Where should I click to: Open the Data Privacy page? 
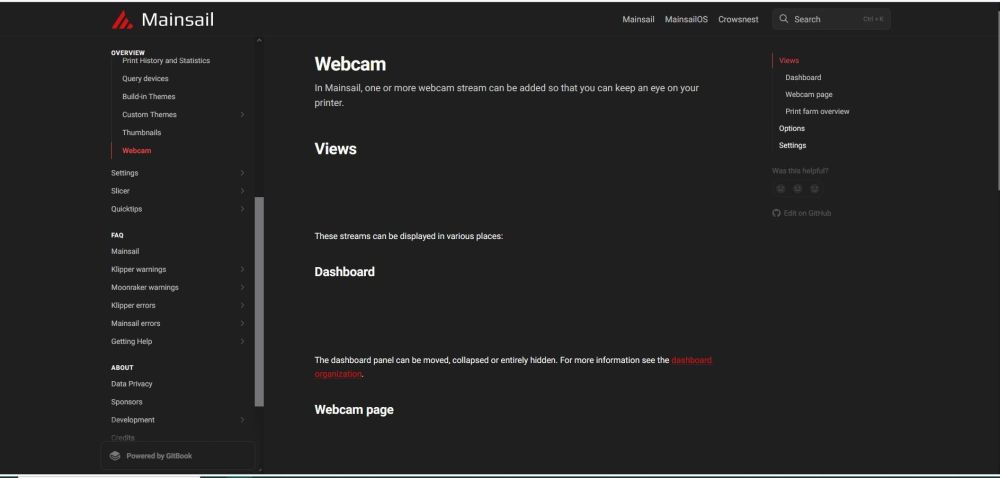click(x=131, y=384)
